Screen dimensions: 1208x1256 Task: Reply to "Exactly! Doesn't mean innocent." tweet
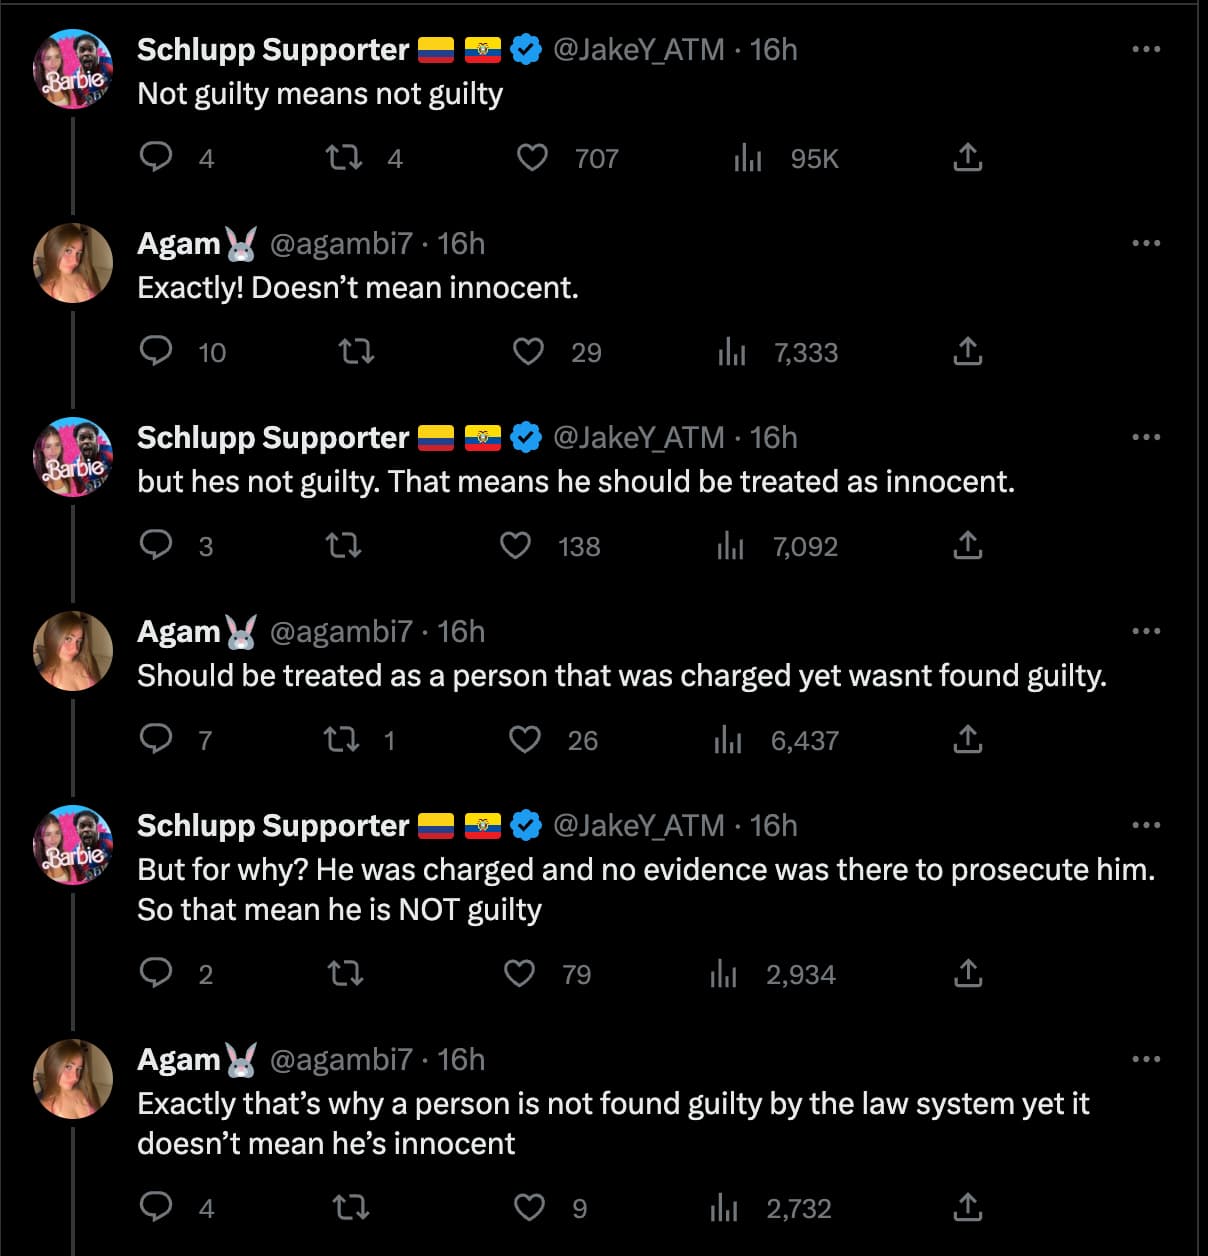(x=156, y=351)
